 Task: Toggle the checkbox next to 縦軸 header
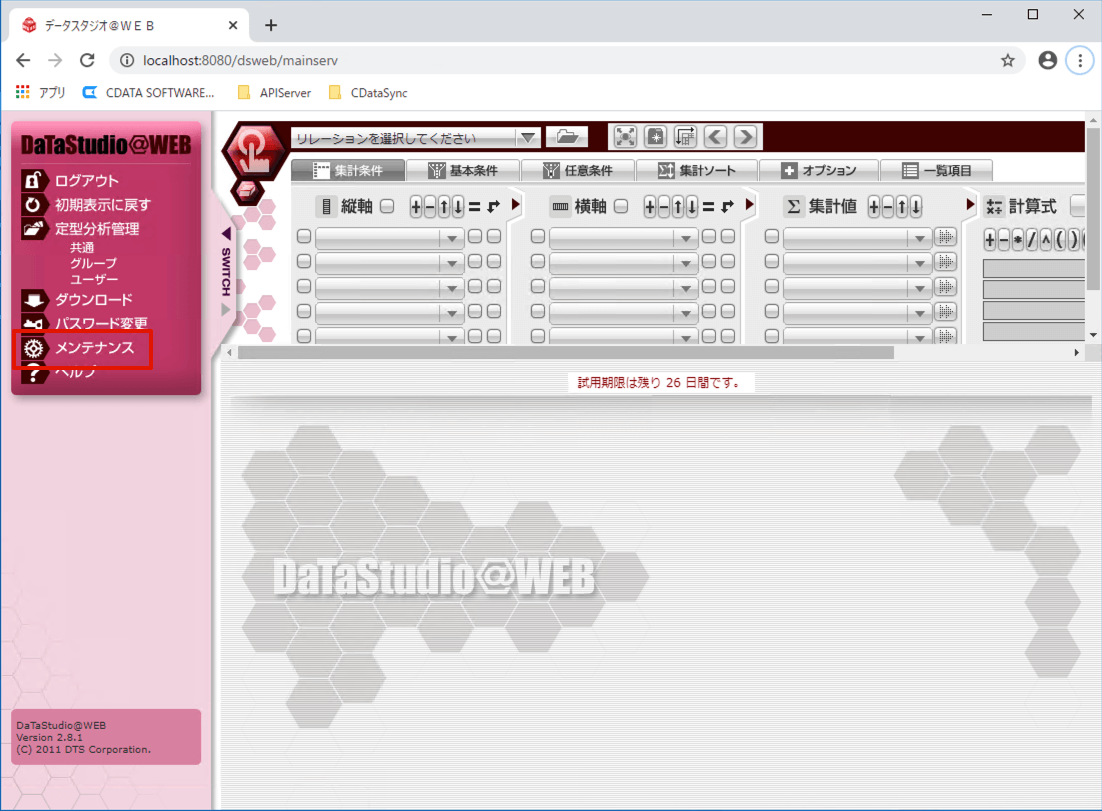pos(387,206)
